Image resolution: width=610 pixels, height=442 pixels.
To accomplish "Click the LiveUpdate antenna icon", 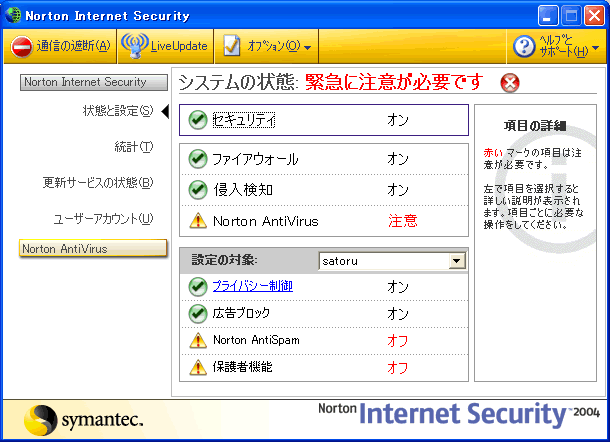I will point(135,46).
